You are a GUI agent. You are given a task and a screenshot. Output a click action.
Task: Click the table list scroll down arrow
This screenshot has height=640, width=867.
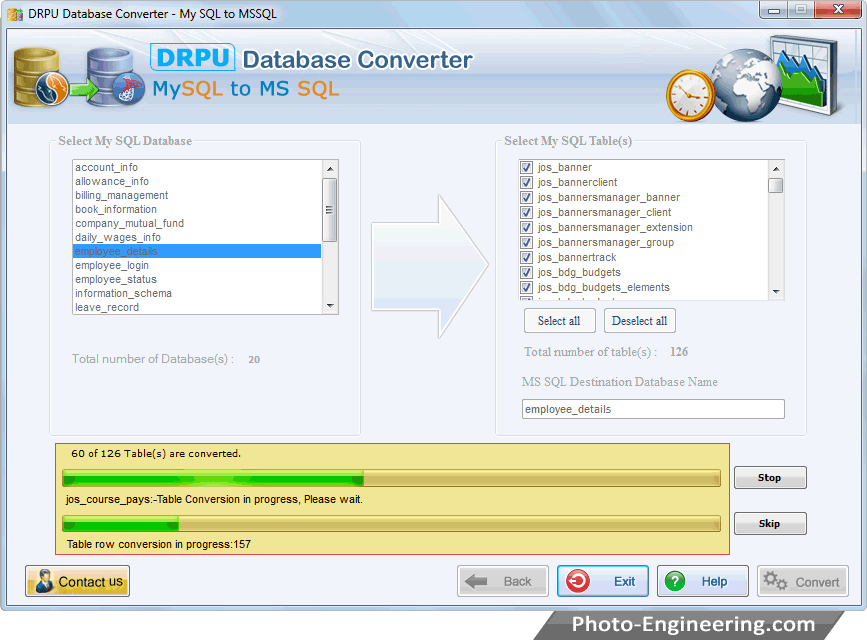pos(776,292)
